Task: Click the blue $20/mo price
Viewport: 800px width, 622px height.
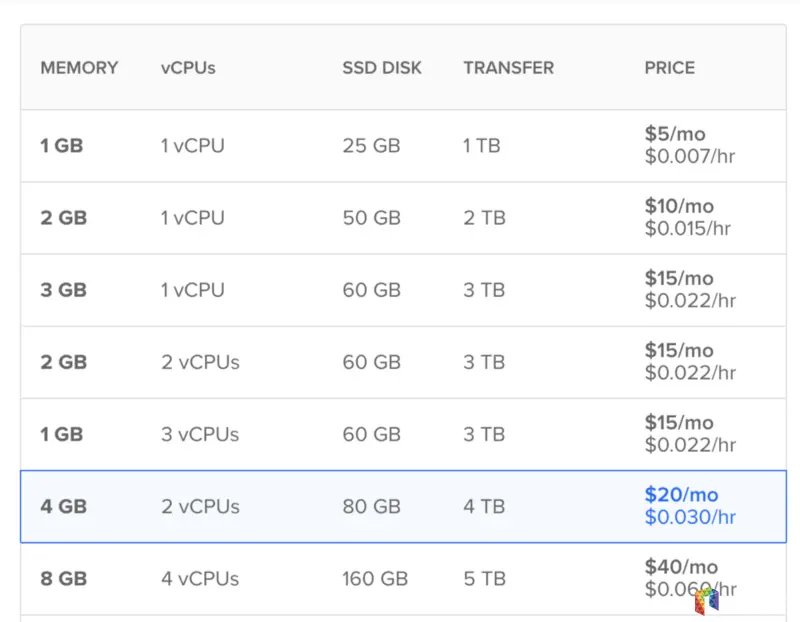Action: (x=681, y=495)
